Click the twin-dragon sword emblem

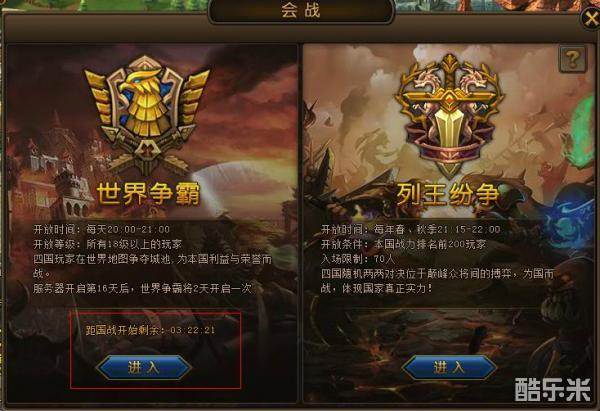coord(448,115)
